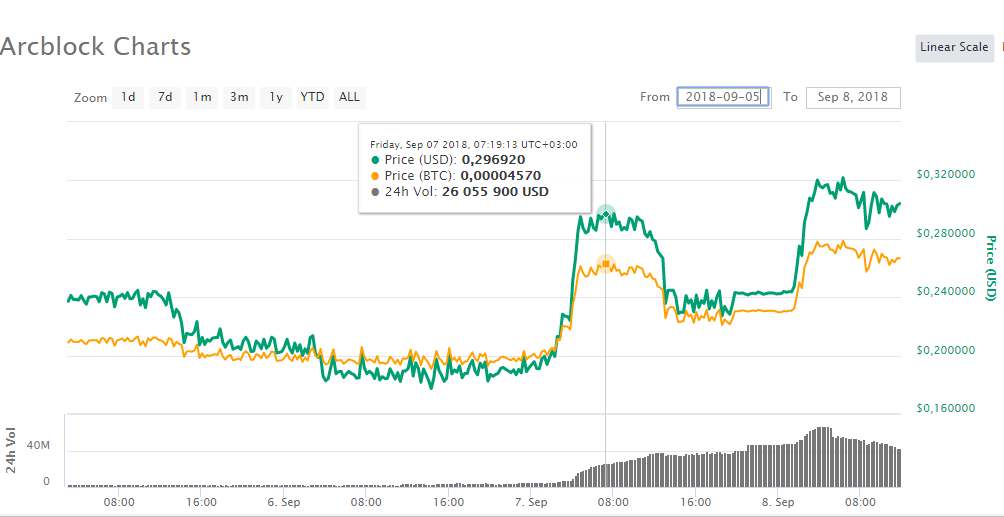Select YTD zoom range
Image resolution: width=1004 pixels, height=517 pixels.
point(312,97)
